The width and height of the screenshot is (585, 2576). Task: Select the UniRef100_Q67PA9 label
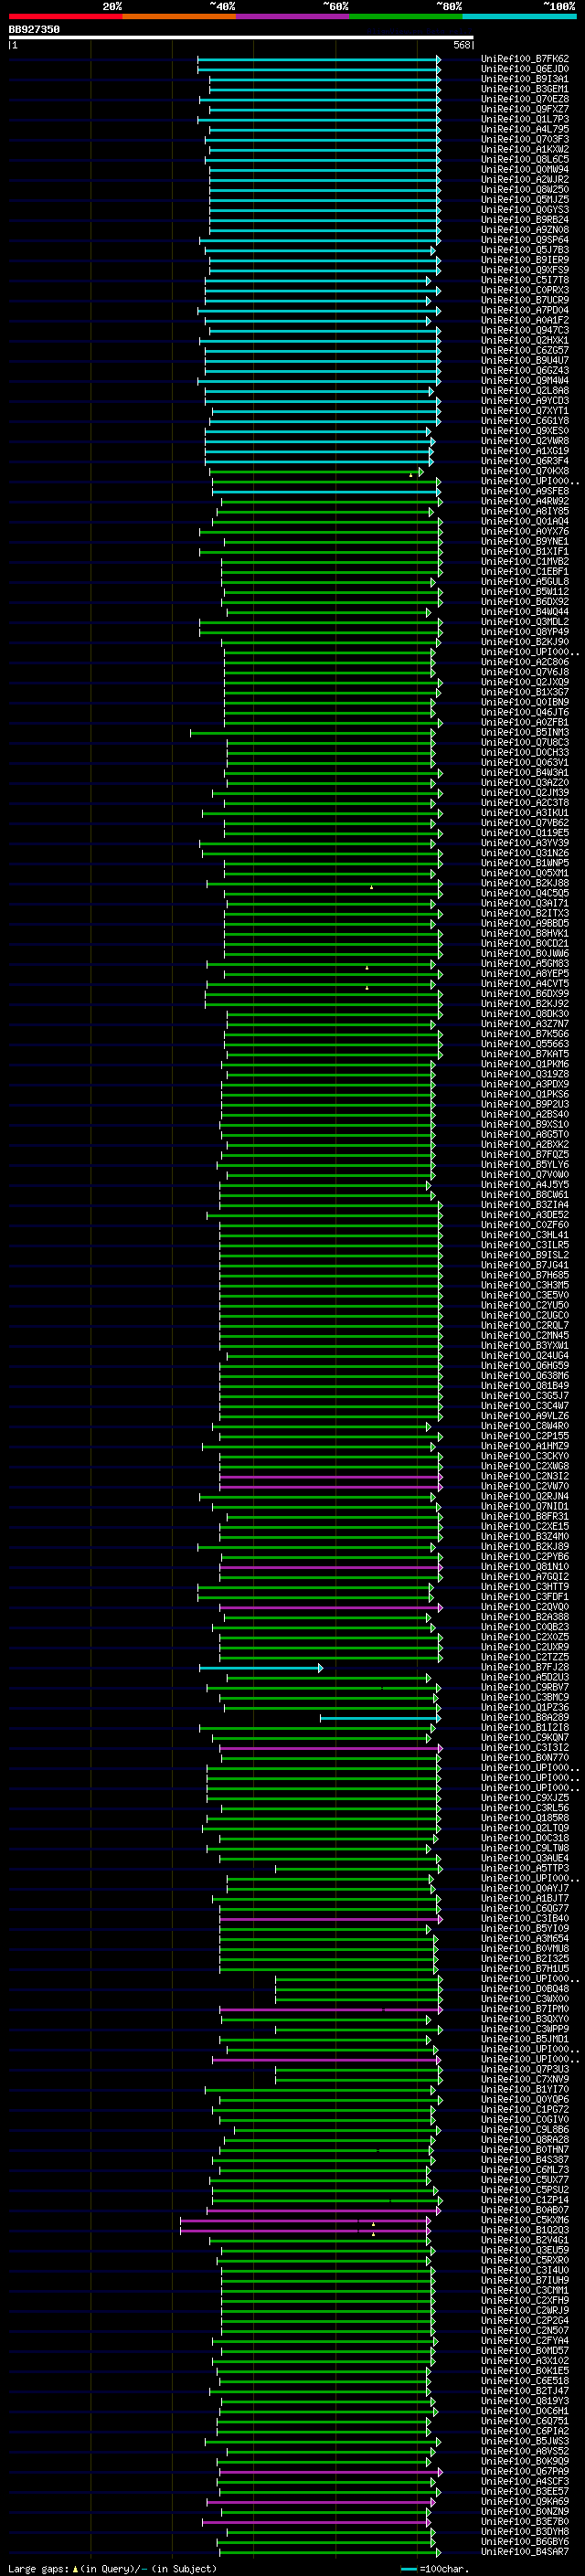point(525,2472)
